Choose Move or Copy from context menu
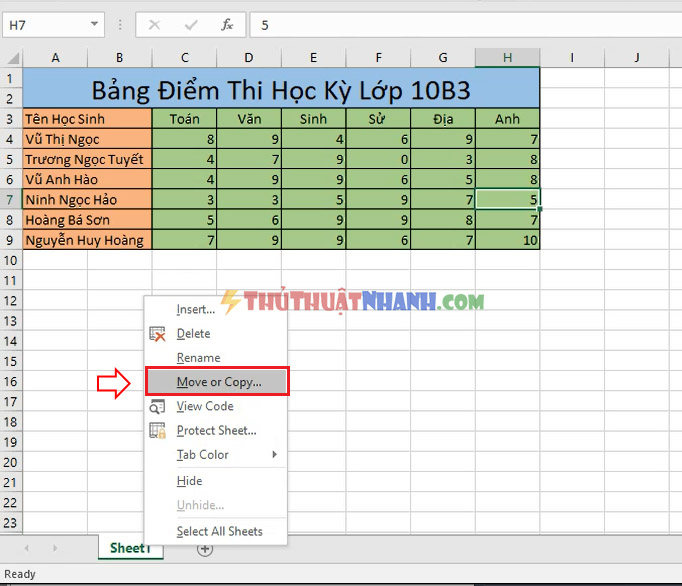 pos(217,382)
